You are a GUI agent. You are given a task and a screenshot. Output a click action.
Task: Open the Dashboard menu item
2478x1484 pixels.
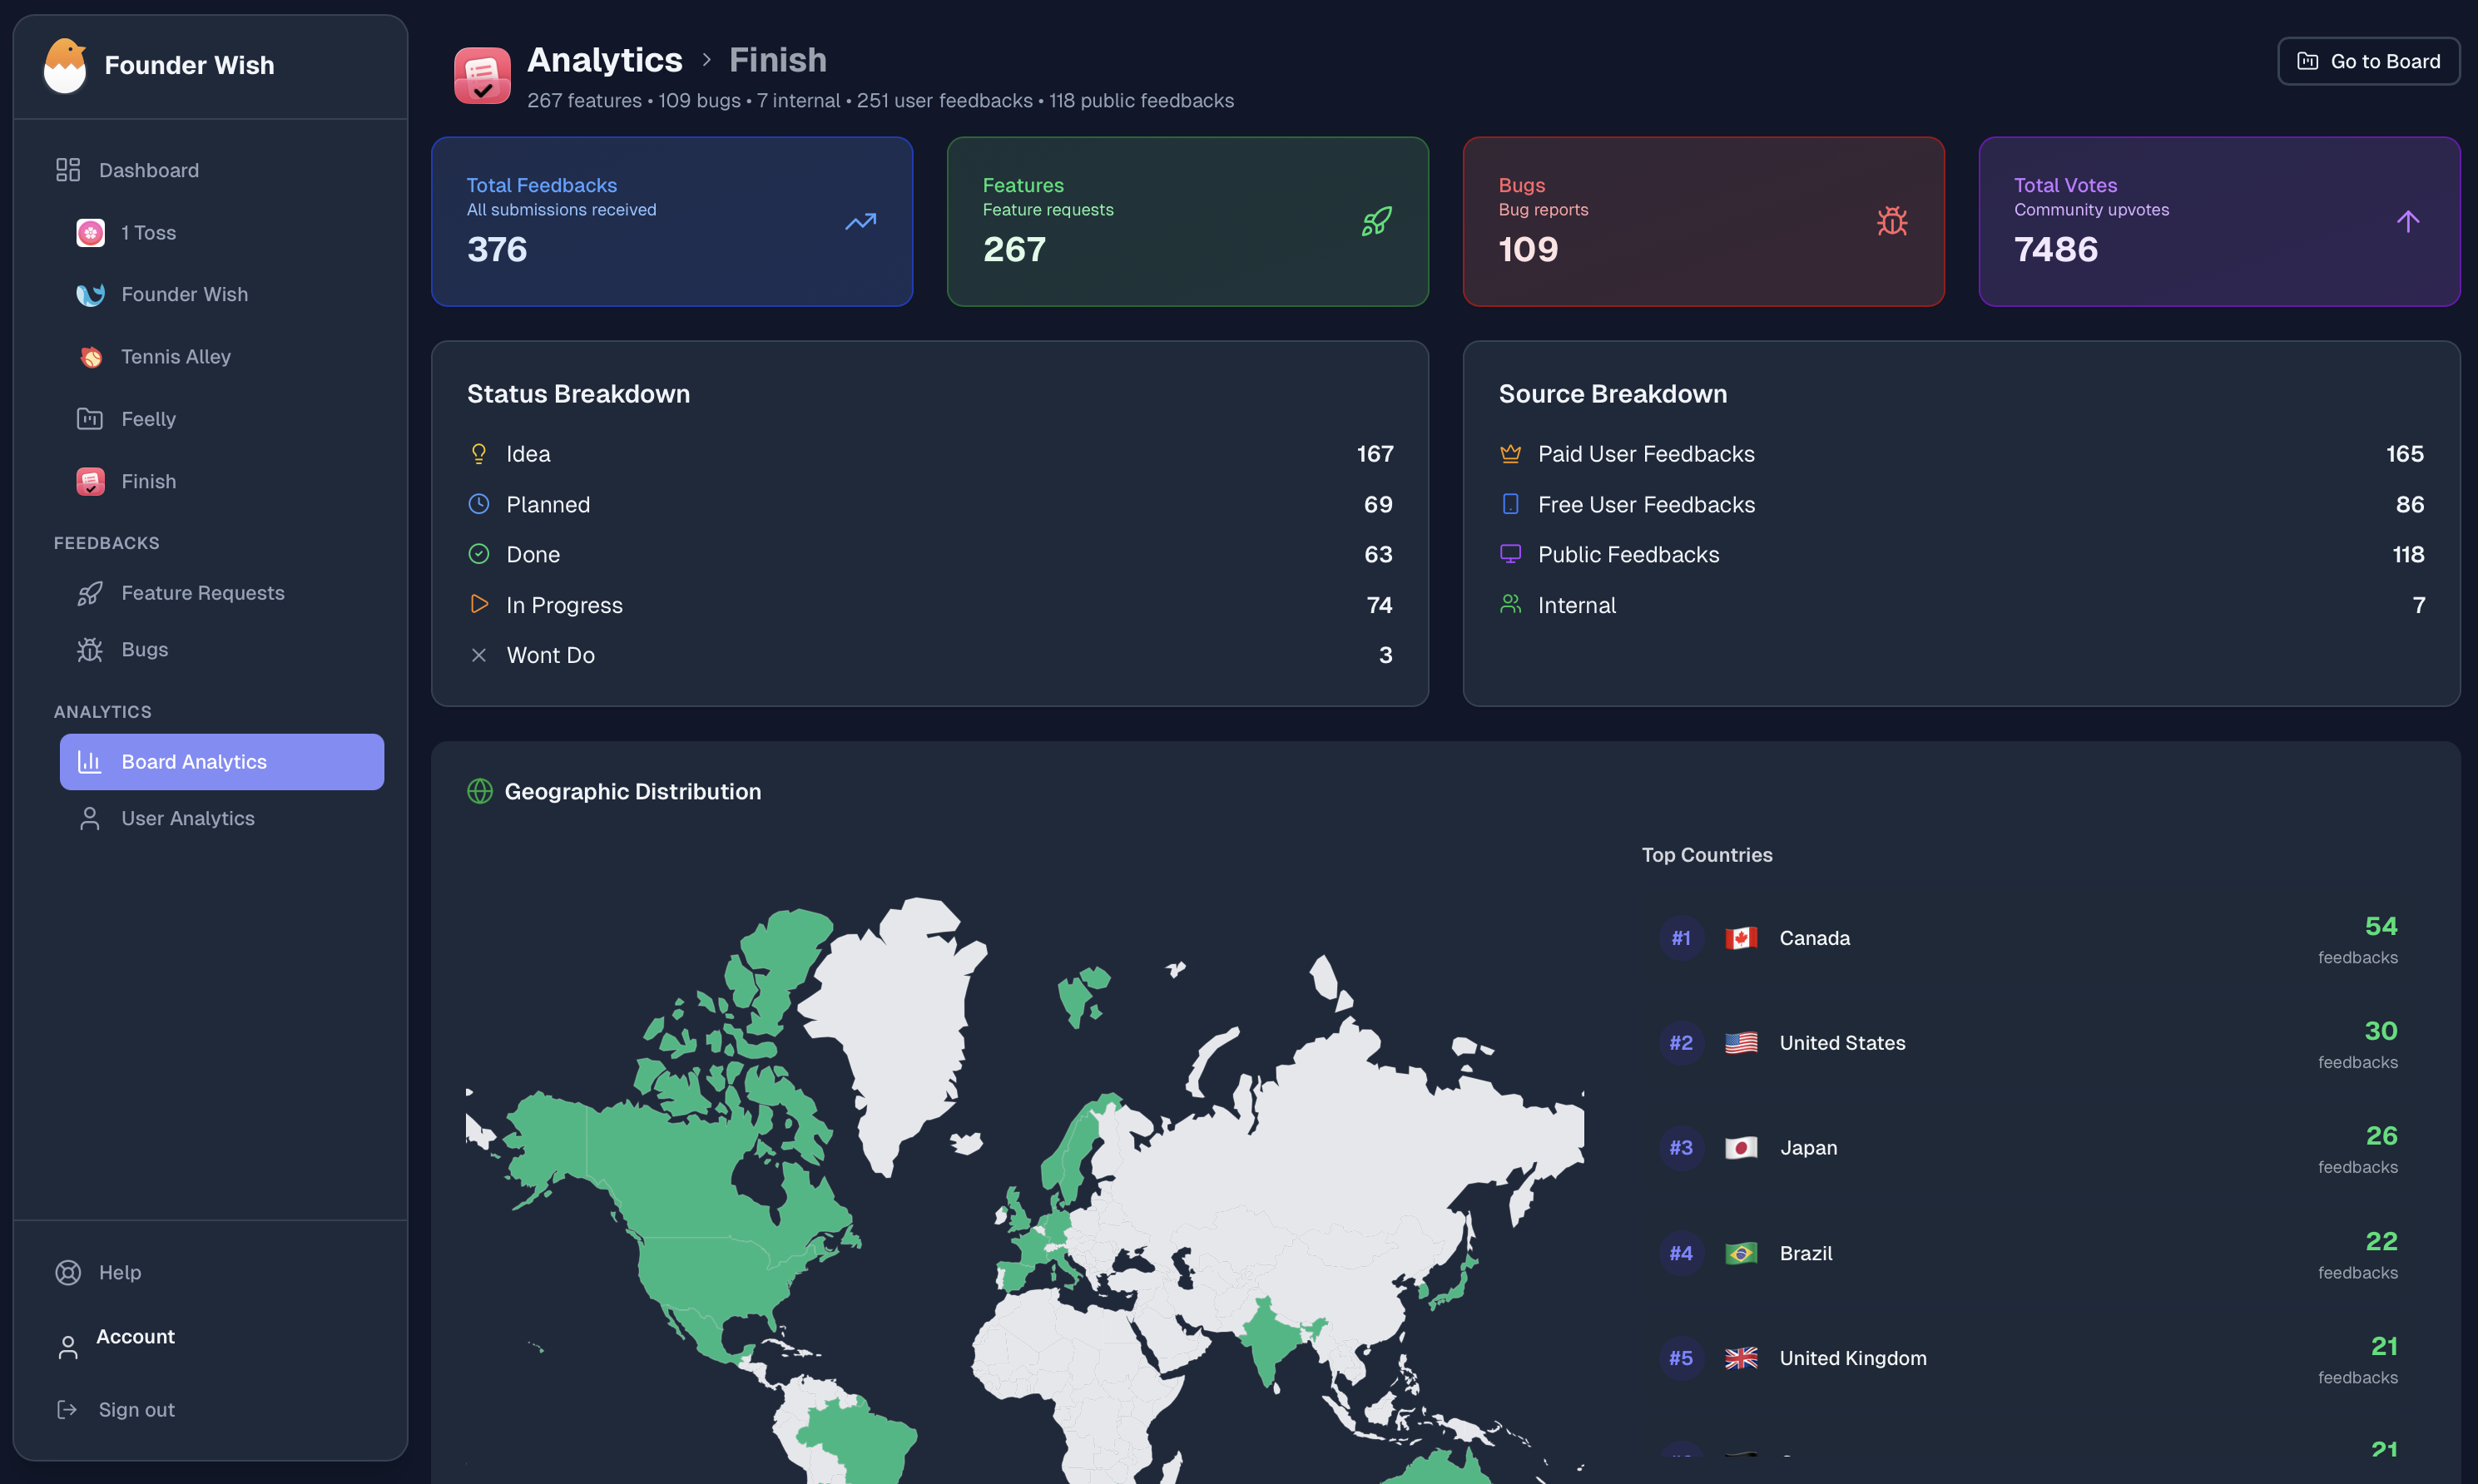click(148, 170)
